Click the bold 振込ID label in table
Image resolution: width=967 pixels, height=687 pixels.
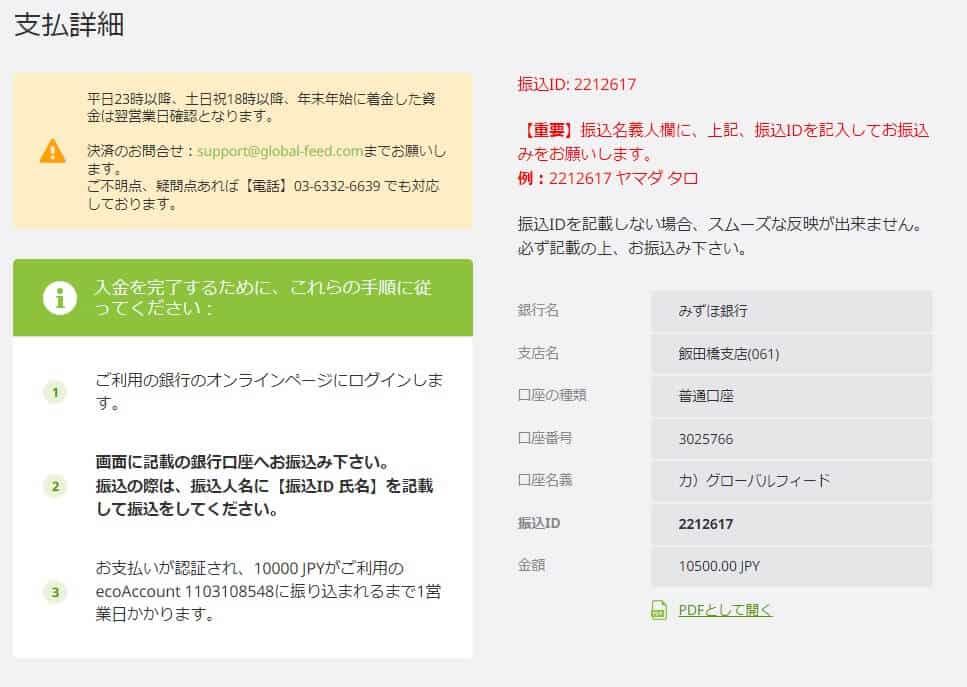pyautogui.click(x=538, y=523)
